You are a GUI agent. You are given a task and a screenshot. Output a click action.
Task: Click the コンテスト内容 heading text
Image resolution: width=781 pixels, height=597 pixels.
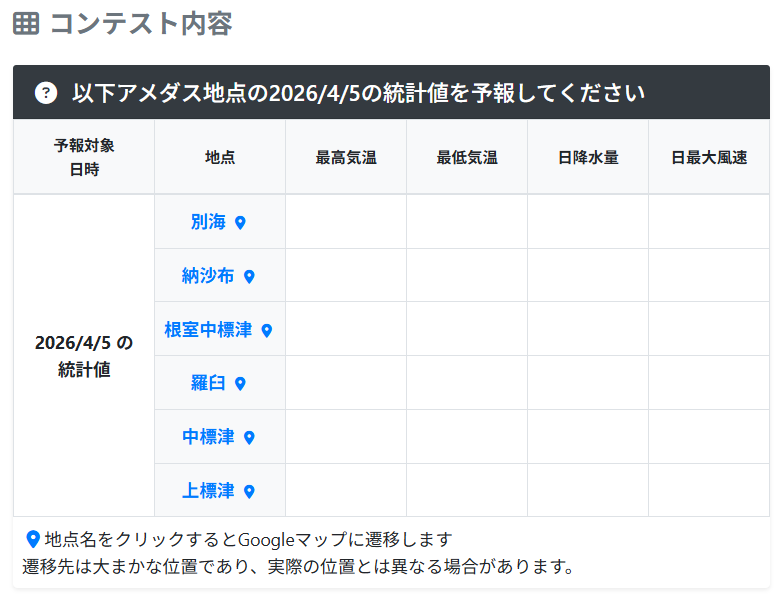click(141, 23)
